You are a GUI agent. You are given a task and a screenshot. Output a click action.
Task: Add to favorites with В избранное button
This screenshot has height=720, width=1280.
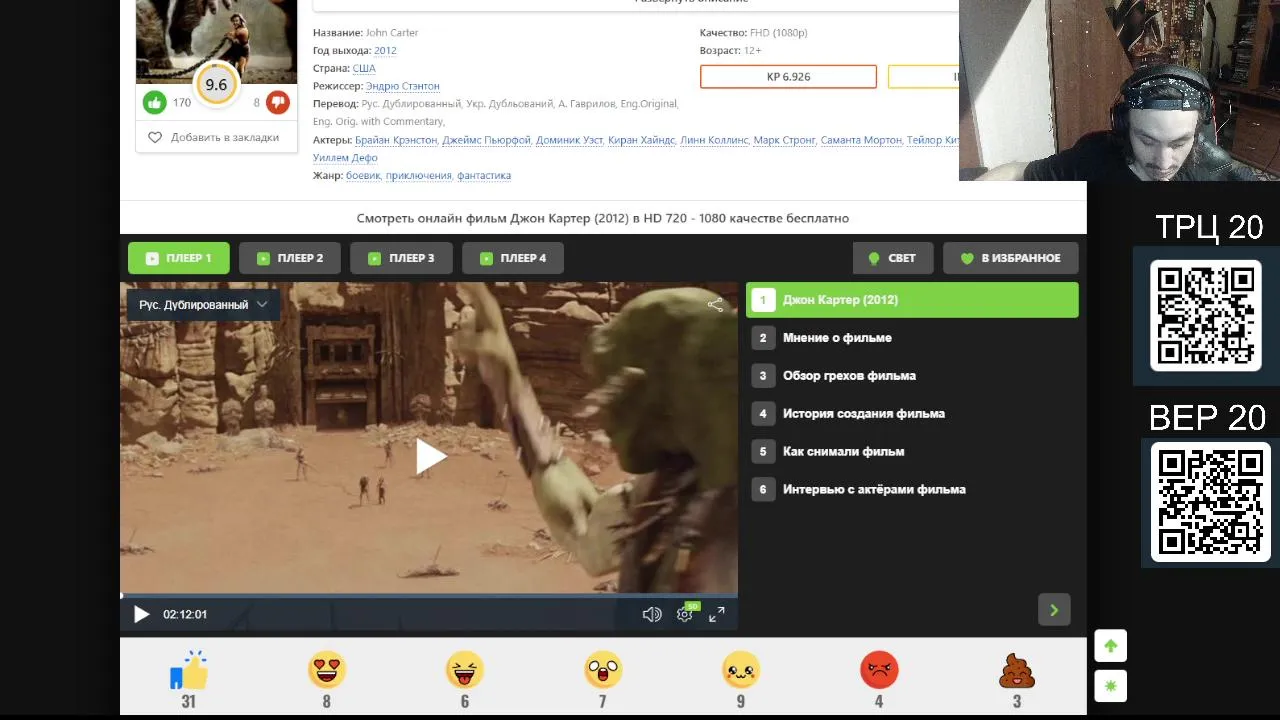pos(1010,258)
